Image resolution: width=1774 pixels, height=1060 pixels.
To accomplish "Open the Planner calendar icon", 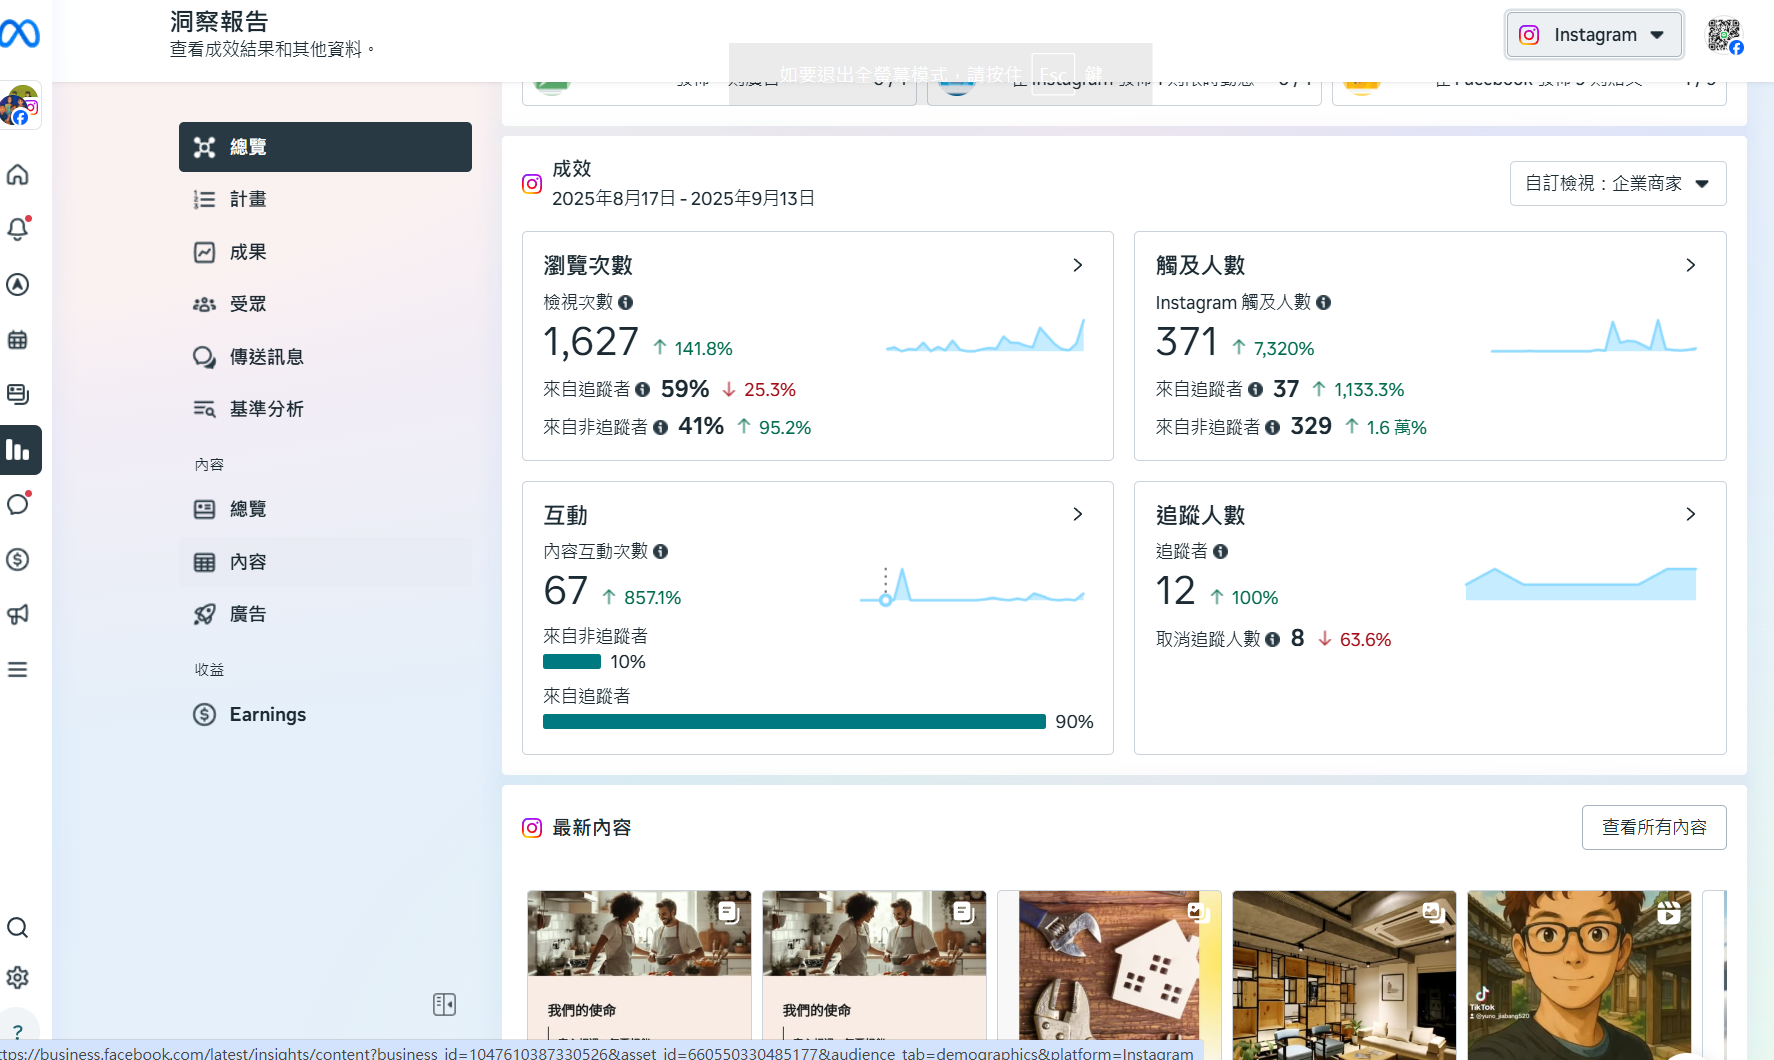I will tap(18, 340).
